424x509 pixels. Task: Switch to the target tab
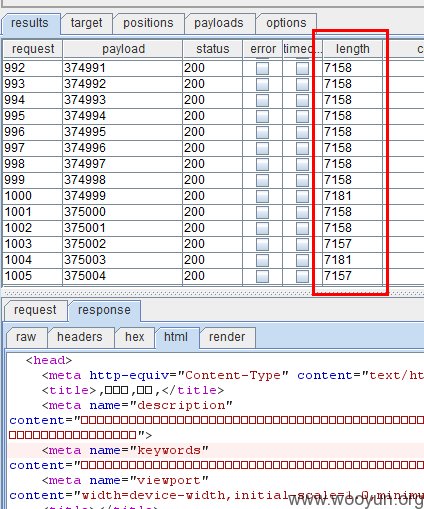point(86,23)
